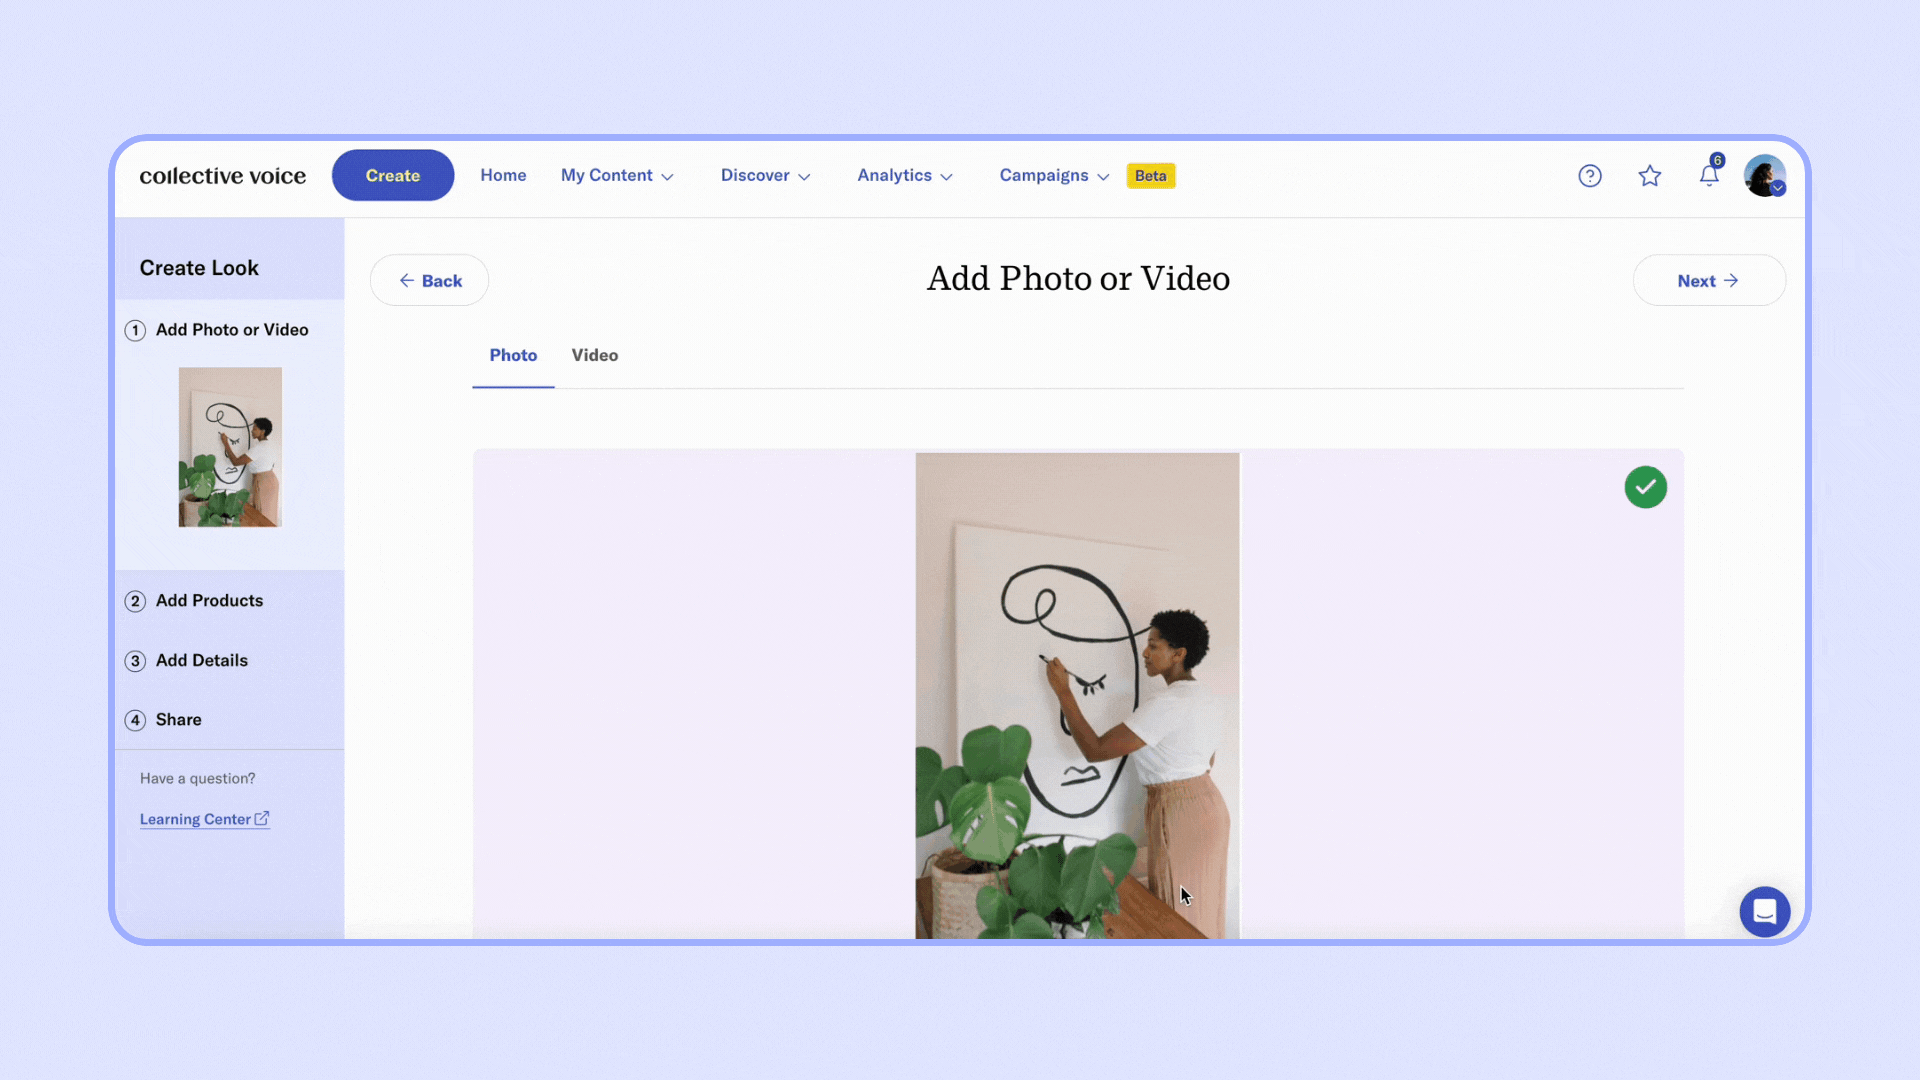Expand the My Content dropdown
This screenshot has width=1920, height=1080.
(617, 175)
